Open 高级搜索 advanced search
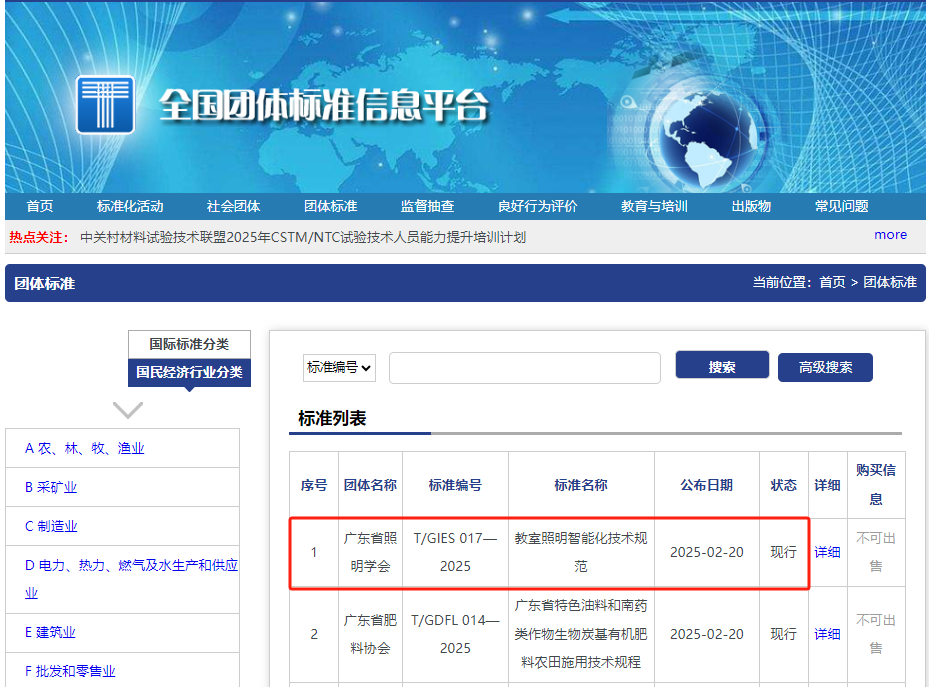 click(x=825, y=367)
